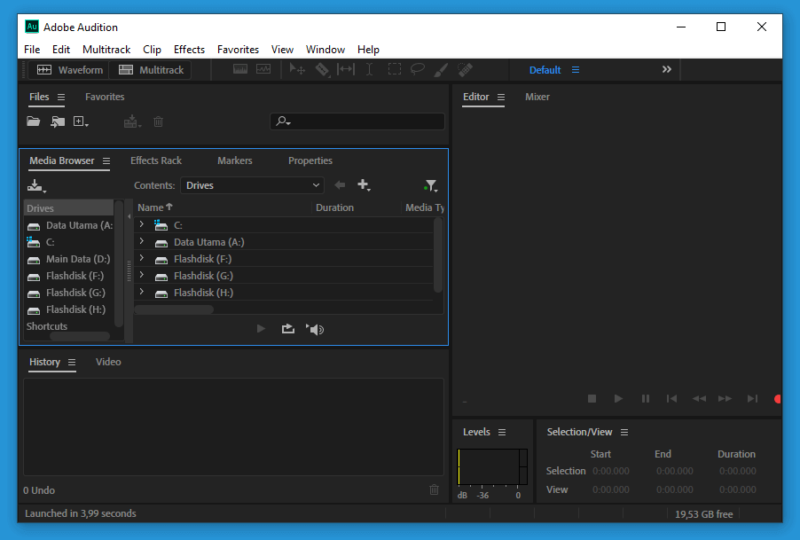800x540 pixels.
Task: Select the Lasso Selection tool
Action: [x=417, y=69]
